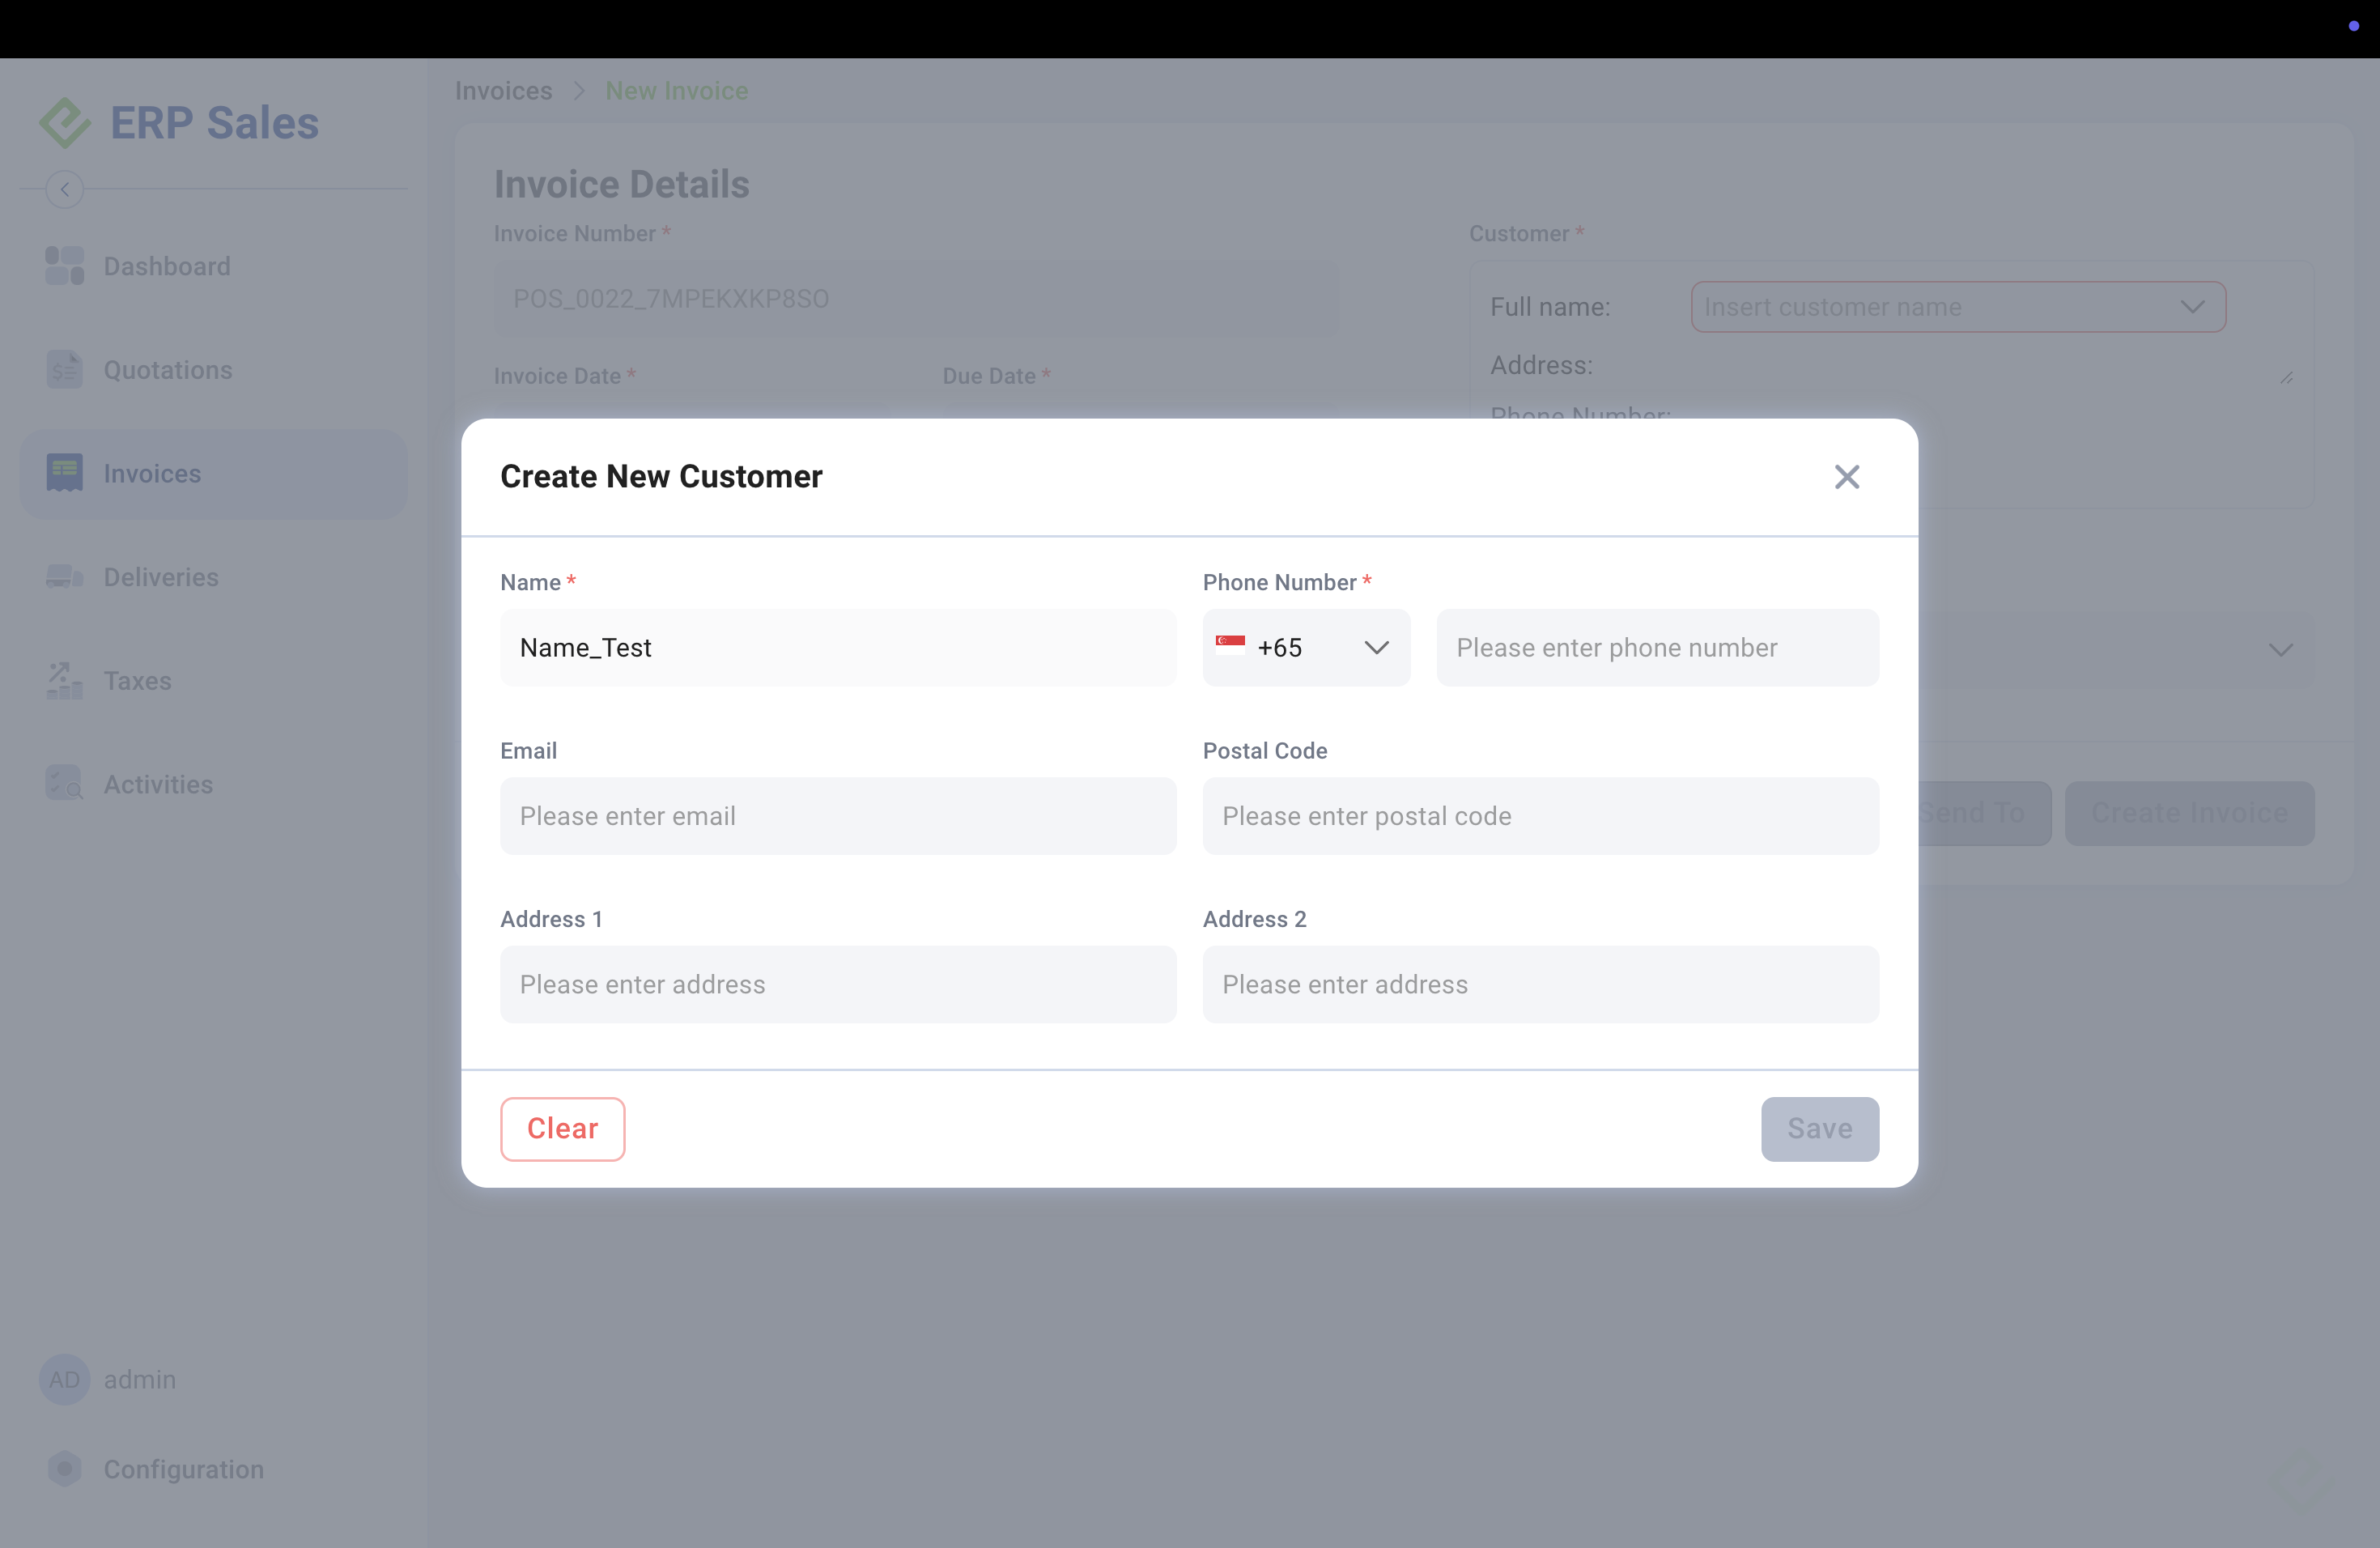The image size is (2380, 1548).
Task: Go to Invoices breadcrumb link
Action: pyautogui.click(x=503, y=91)
